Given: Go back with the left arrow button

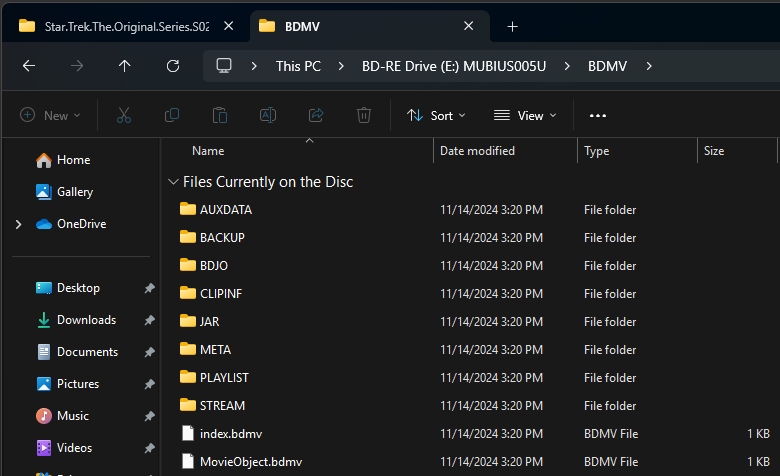Looking at the screenshot, I should (29, 66).
